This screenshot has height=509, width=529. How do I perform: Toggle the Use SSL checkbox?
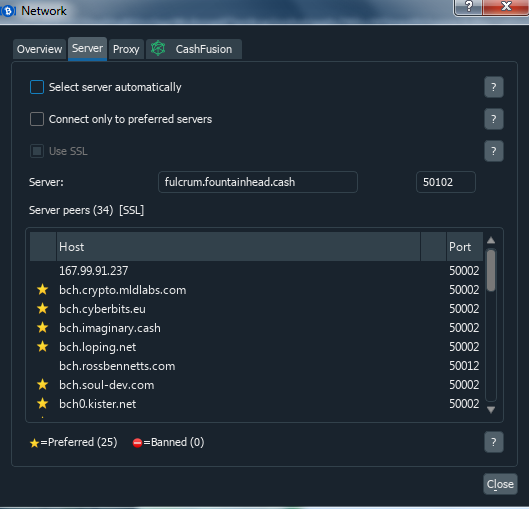coord(37,151)
